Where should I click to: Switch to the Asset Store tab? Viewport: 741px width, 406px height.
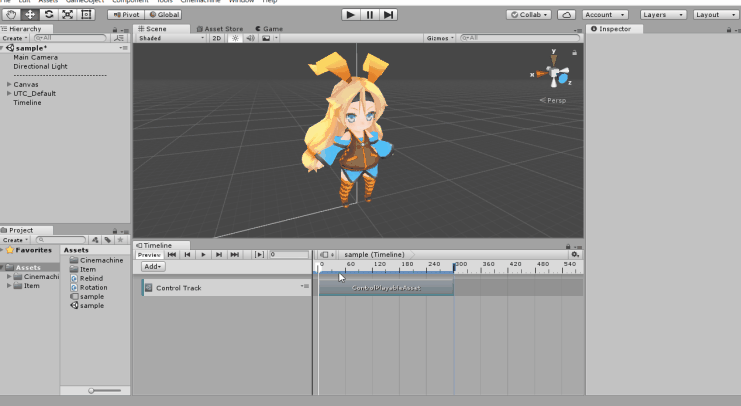(220, 29)
